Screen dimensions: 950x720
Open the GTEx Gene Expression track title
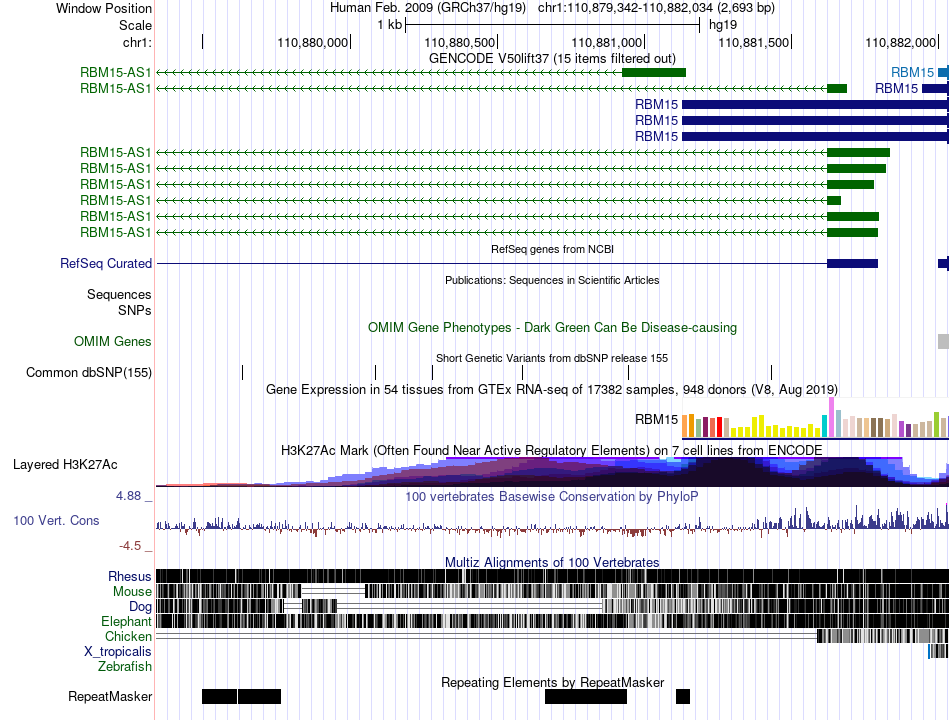552,389
